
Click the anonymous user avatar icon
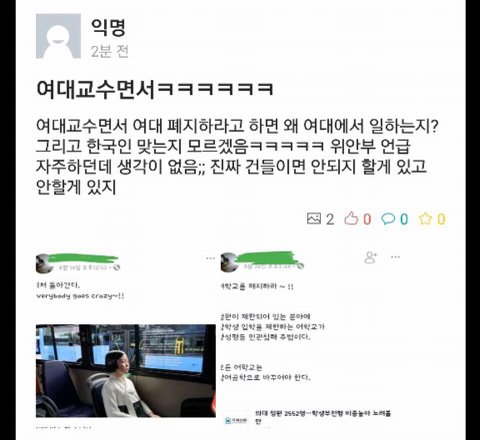[x=58, y=36]
